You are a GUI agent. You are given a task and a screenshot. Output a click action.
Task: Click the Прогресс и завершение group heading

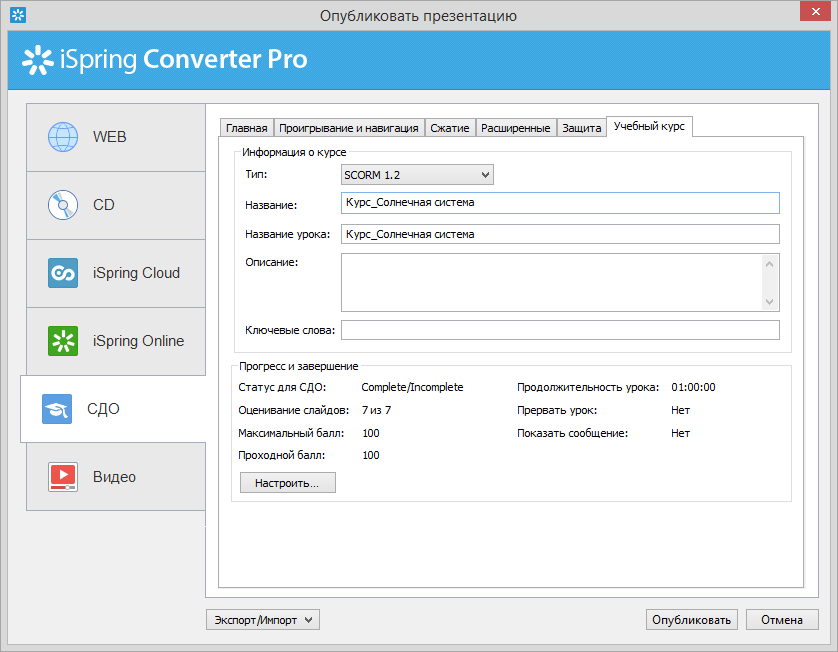coord(298,366)
